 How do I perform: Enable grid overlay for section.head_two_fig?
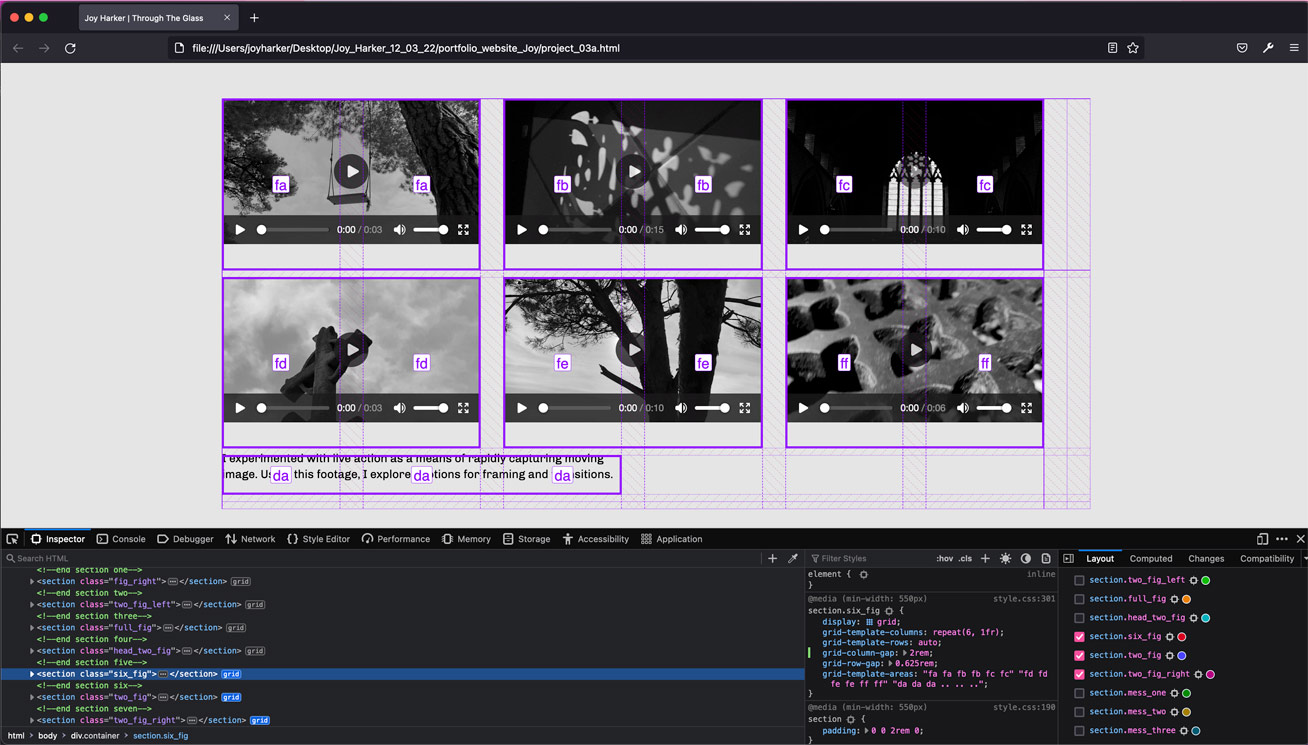pyautogui.click(x=1079, y=618)
